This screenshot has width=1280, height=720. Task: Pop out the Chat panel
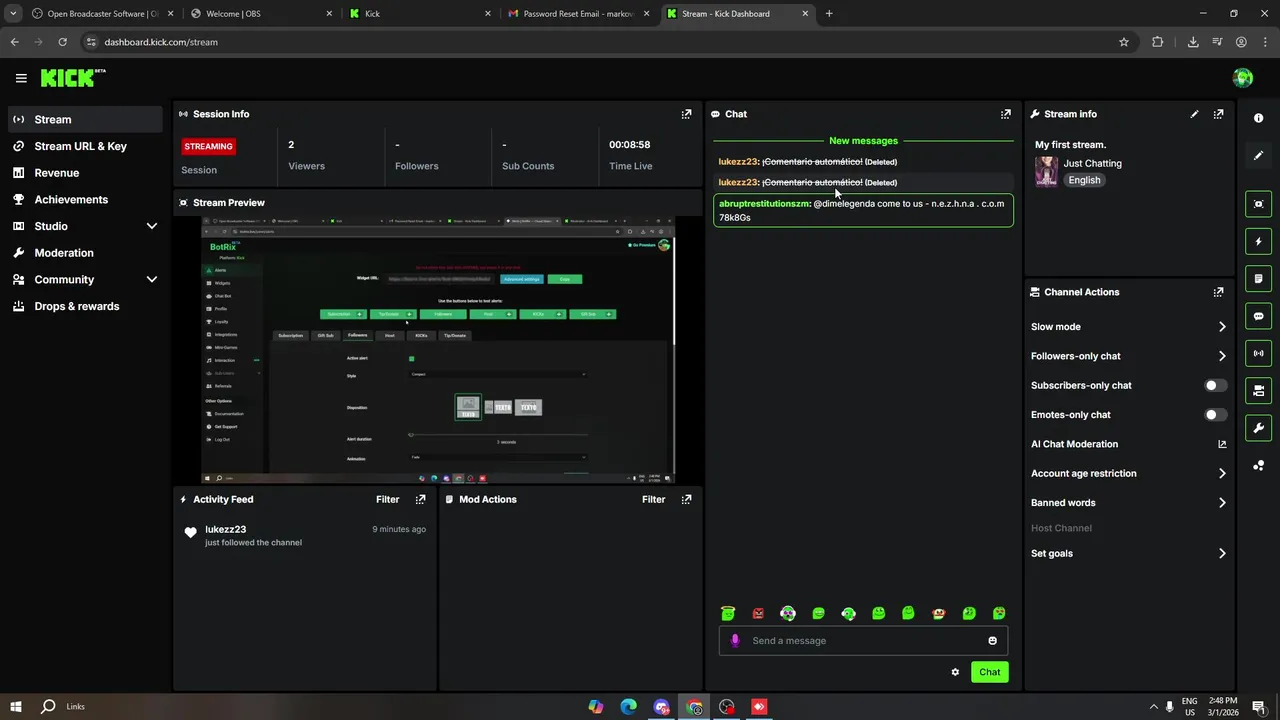pyautogui.click(x=1006, y=114)
